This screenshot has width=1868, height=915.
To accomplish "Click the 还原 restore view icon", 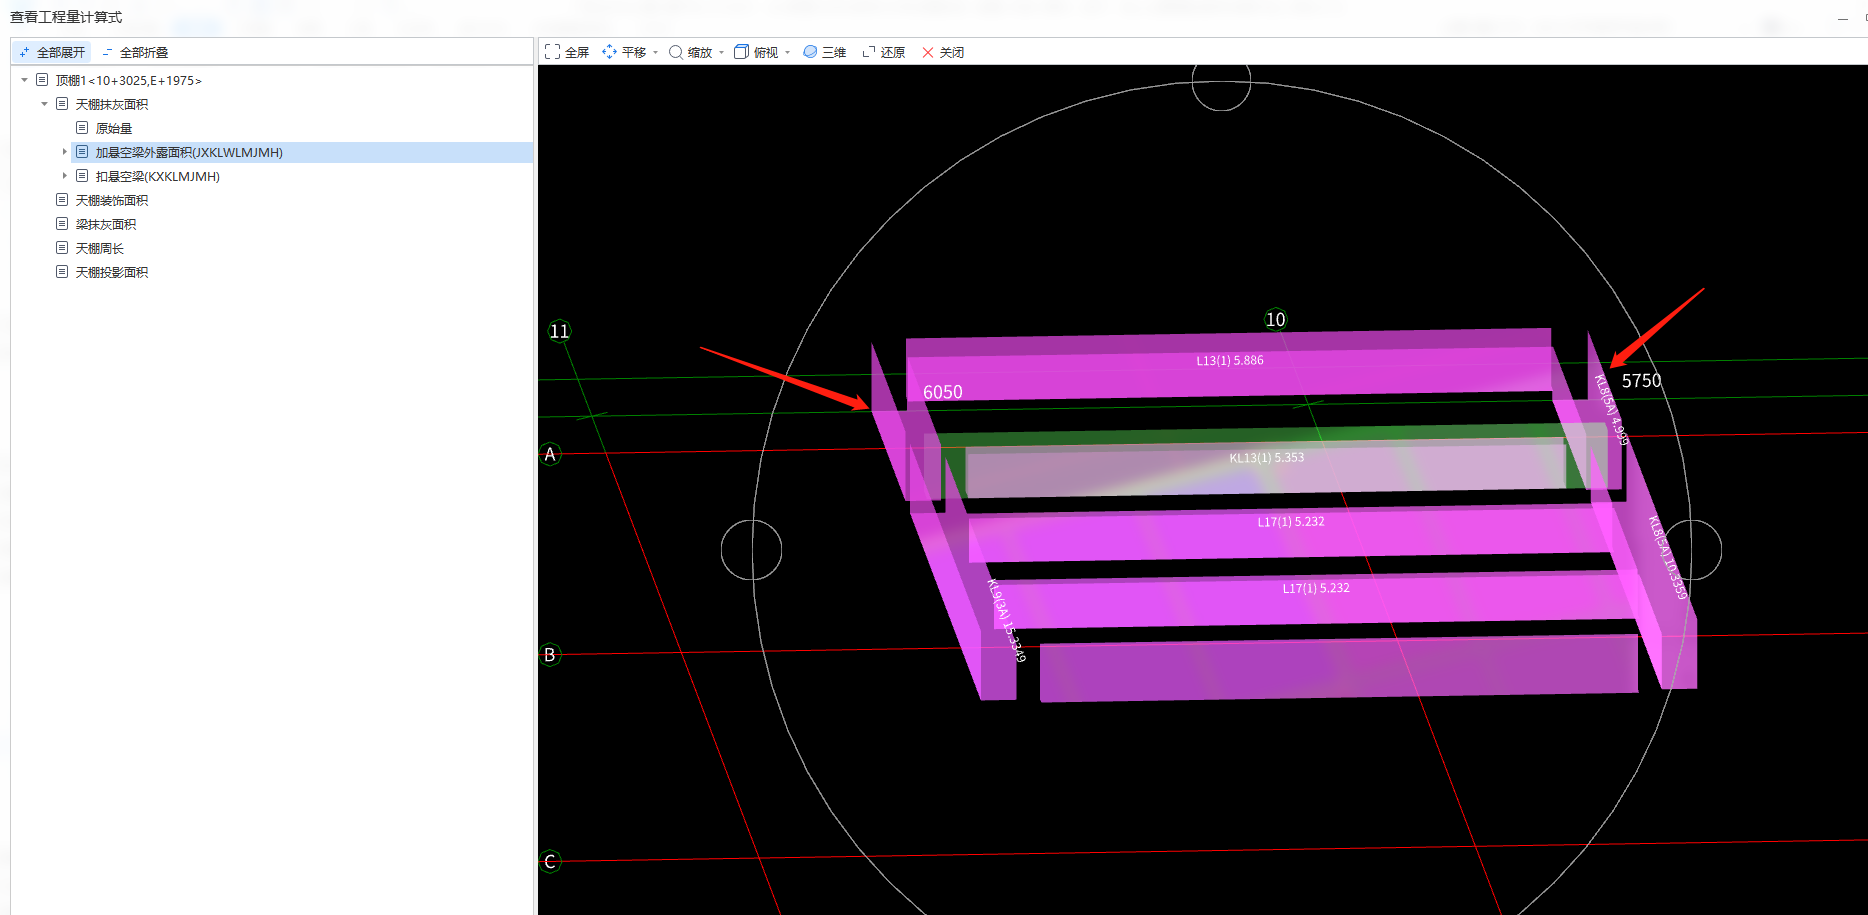I will pyautogui.click(x=869, y=52).
